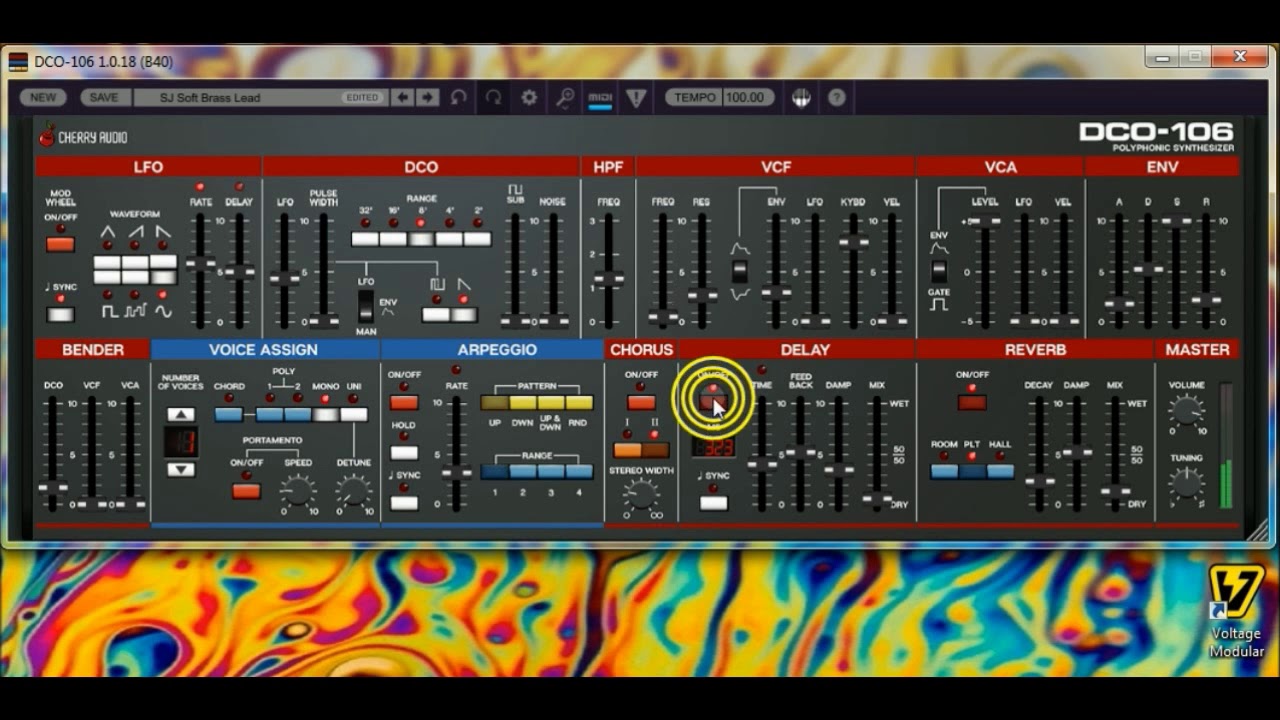Select the HALL reverb type button
The image size is (1280, 720).
pos(1000,471)
